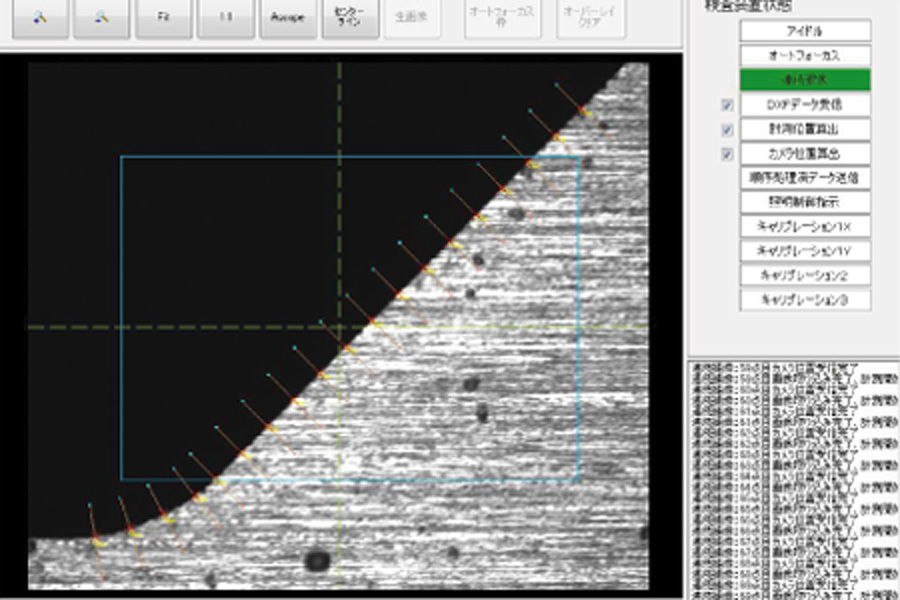Toggle the センターライン center line button

(x=349, y=18)
